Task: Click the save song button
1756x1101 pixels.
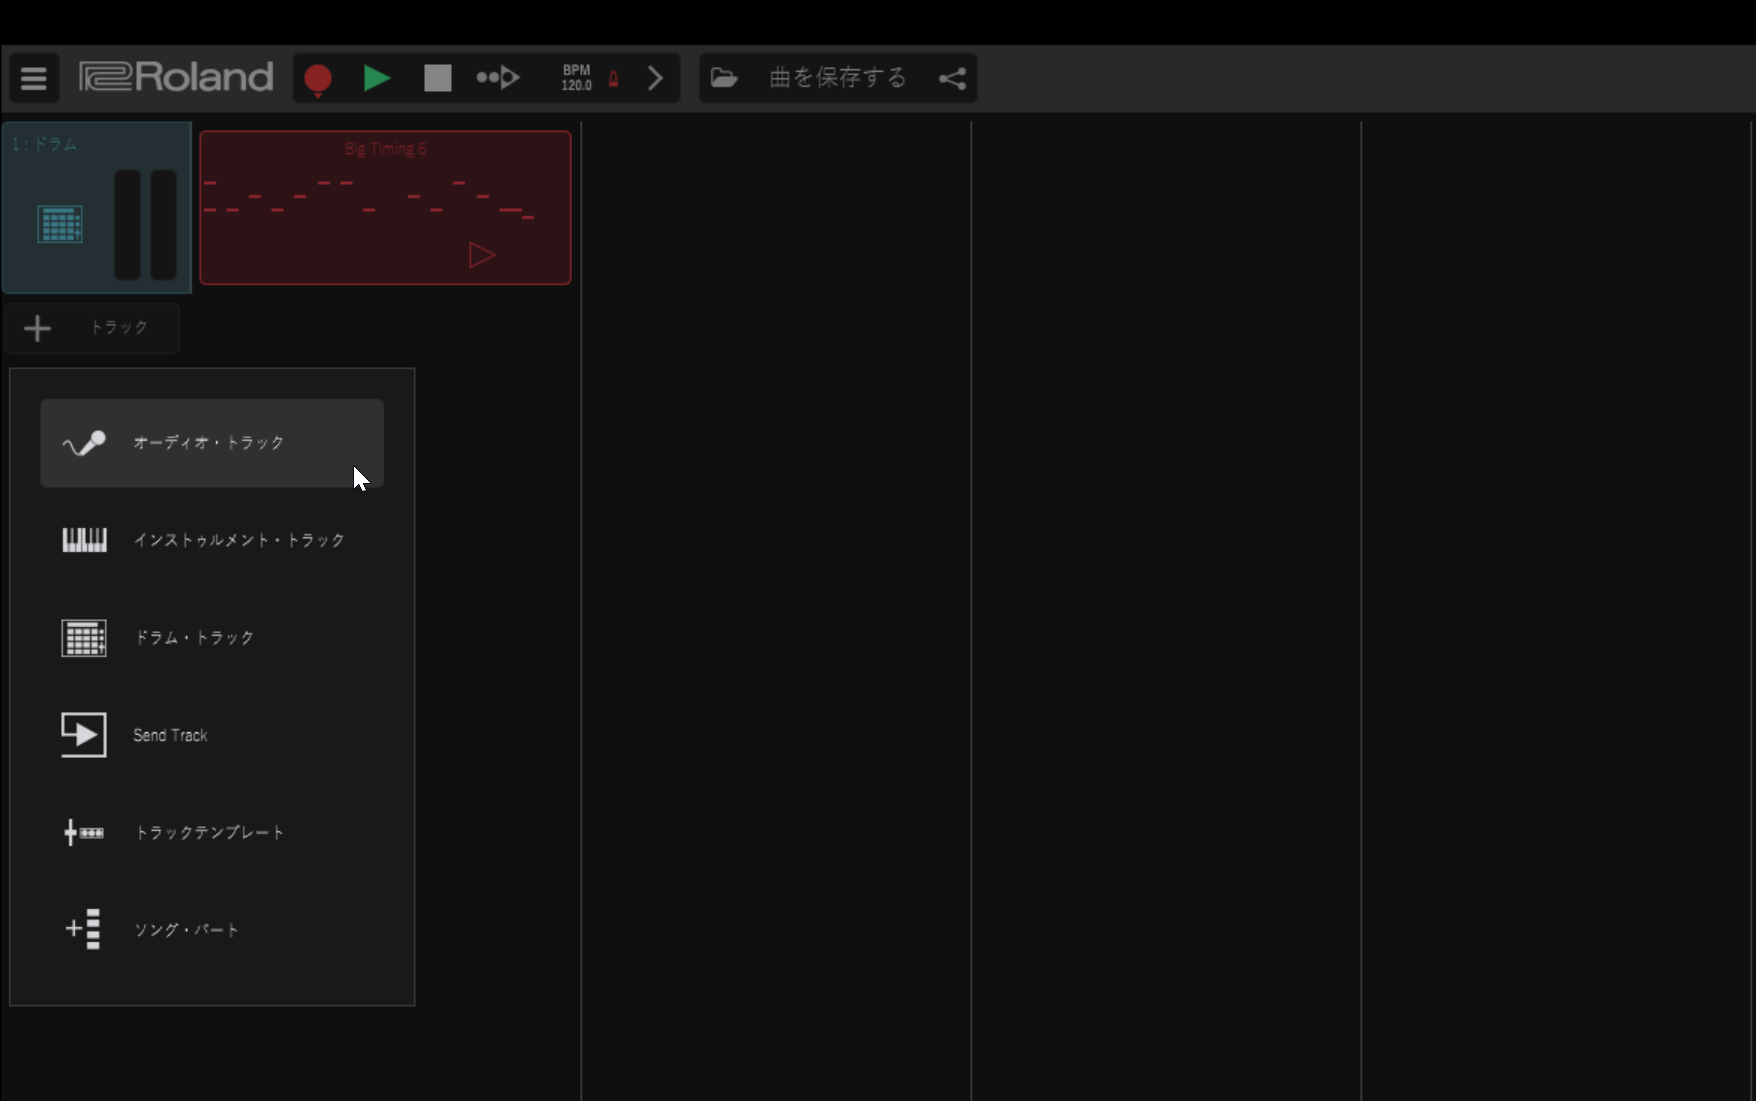Action: click(x=837, y=78)
